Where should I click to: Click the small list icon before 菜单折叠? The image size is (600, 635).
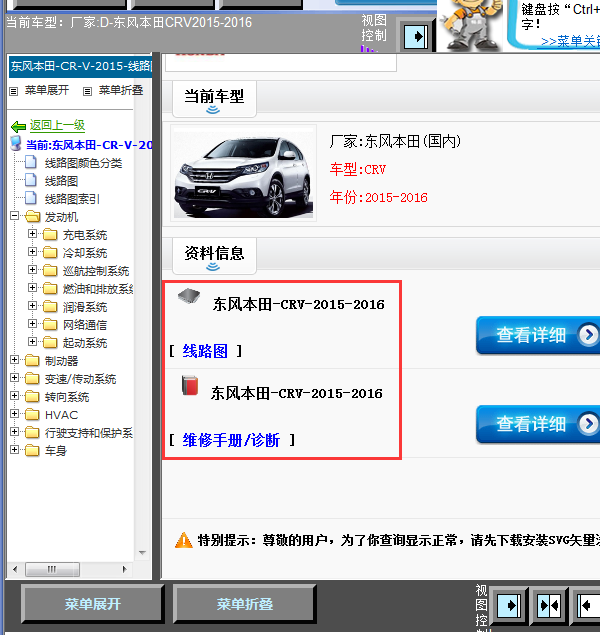click(x=87, y=91)
